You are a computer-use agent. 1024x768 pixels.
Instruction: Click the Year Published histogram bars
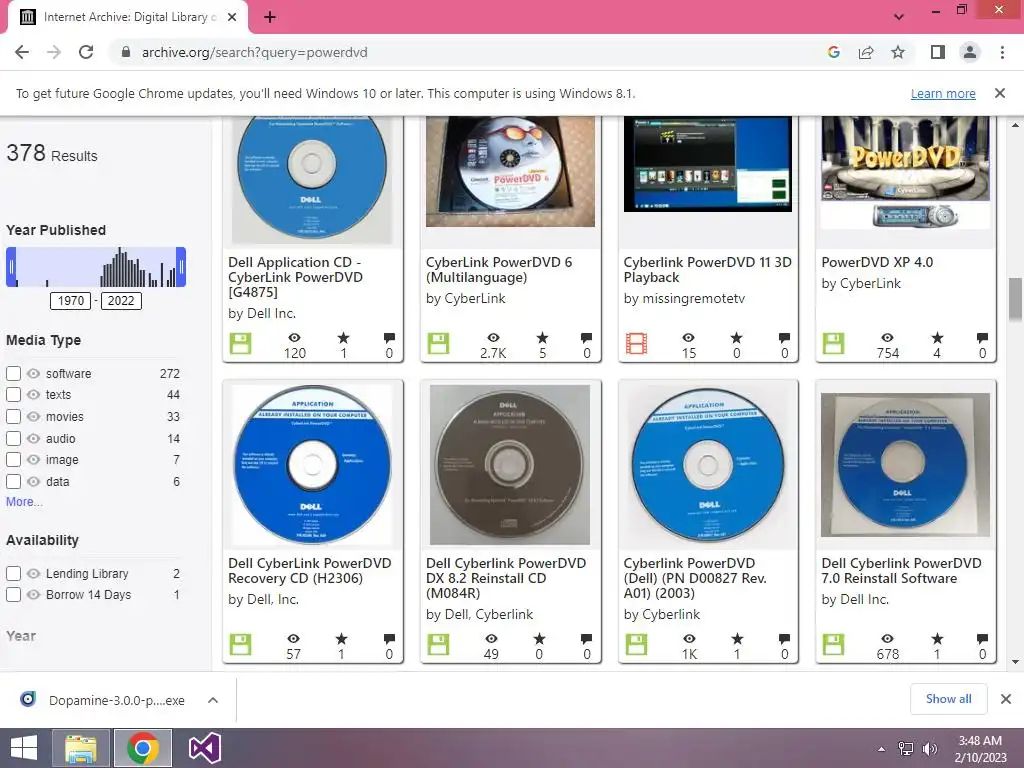(96, 267)
